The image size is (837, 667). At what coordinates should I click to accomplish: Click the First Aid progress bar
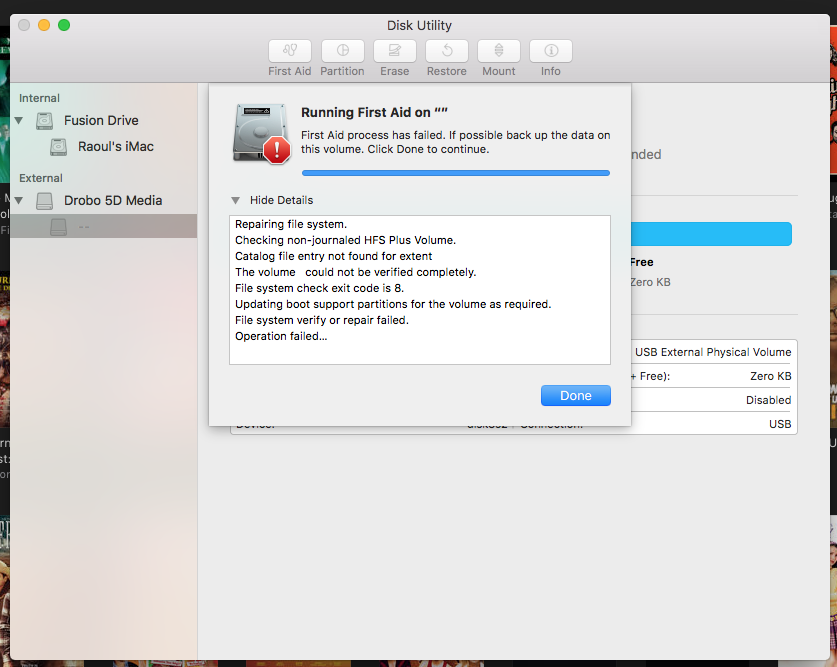pyautogui.click(x=455, y=173)
